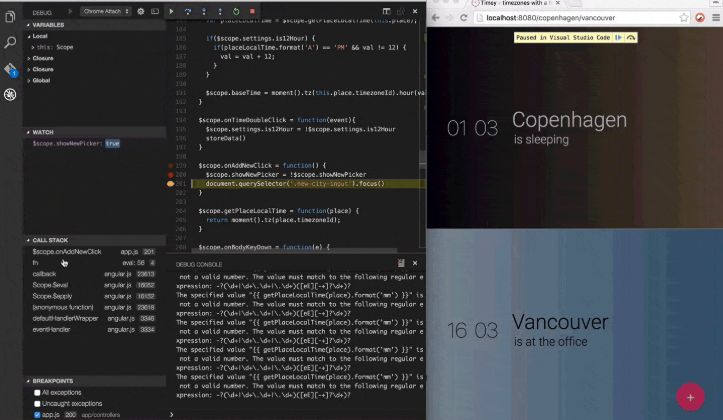Image resolution: width=723 pixels, height=420 pixels.
Task: Reload the page in Chrome
Action: click(x=463, y=18)
